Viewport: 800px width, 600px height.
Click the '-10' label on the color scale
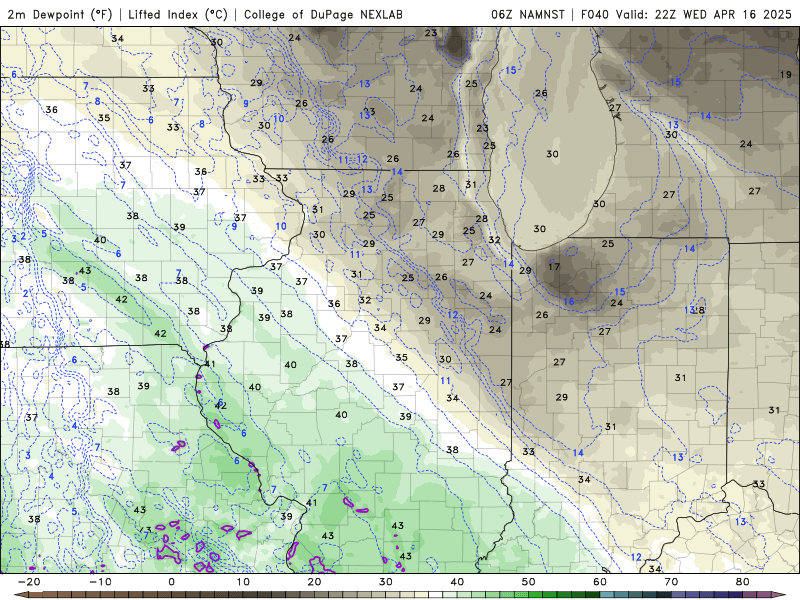pyautogui.click(x=100, y=582)
